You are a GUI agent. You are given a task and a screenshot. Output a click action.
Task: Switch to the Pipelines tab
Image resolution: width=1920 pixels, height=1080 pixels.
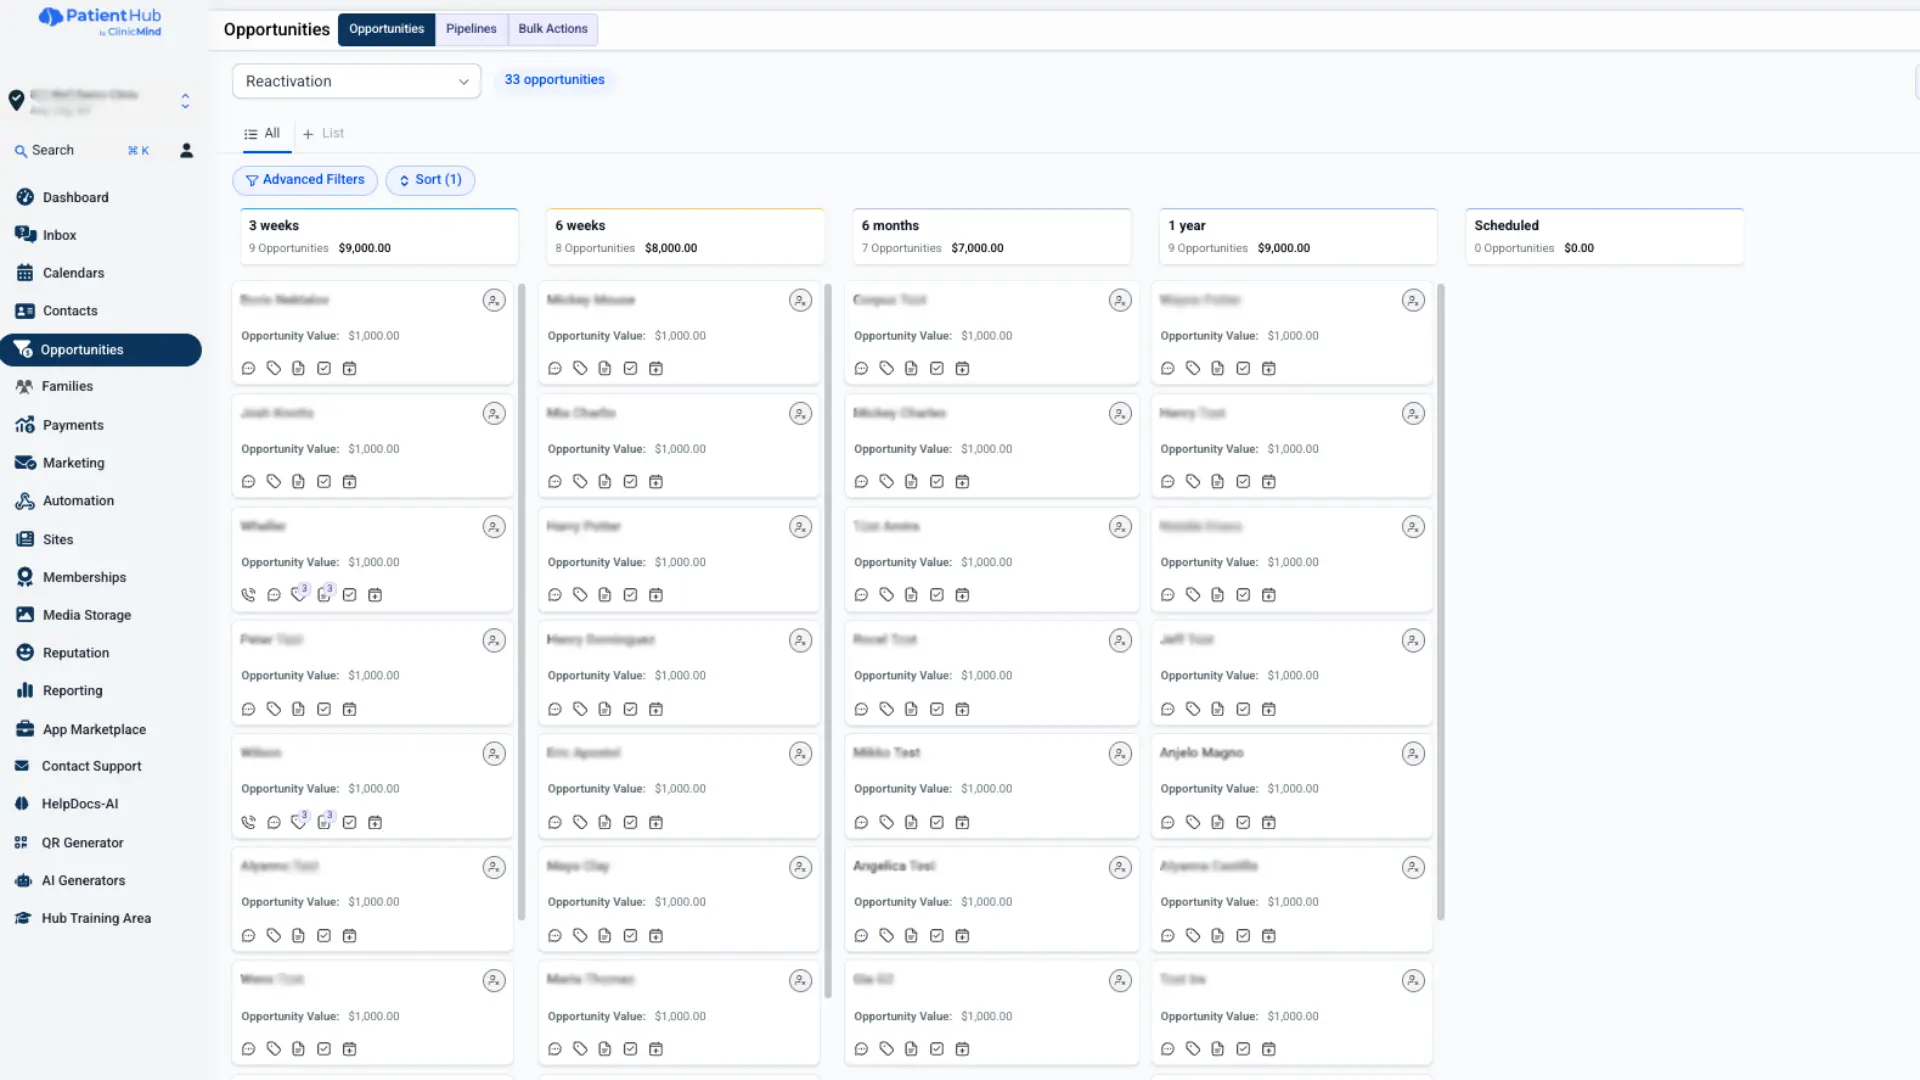click(471, 29)
